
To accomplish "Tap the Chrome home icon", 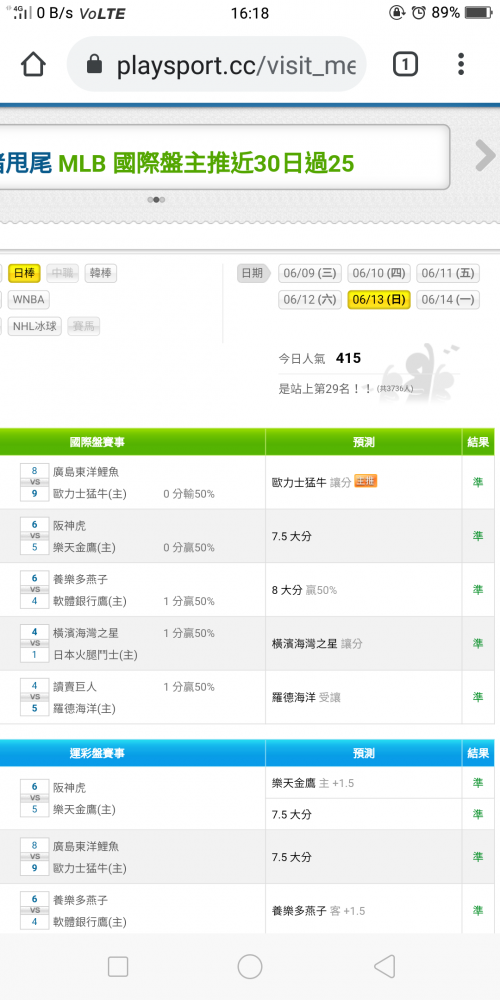I will [x=33, y=64].
